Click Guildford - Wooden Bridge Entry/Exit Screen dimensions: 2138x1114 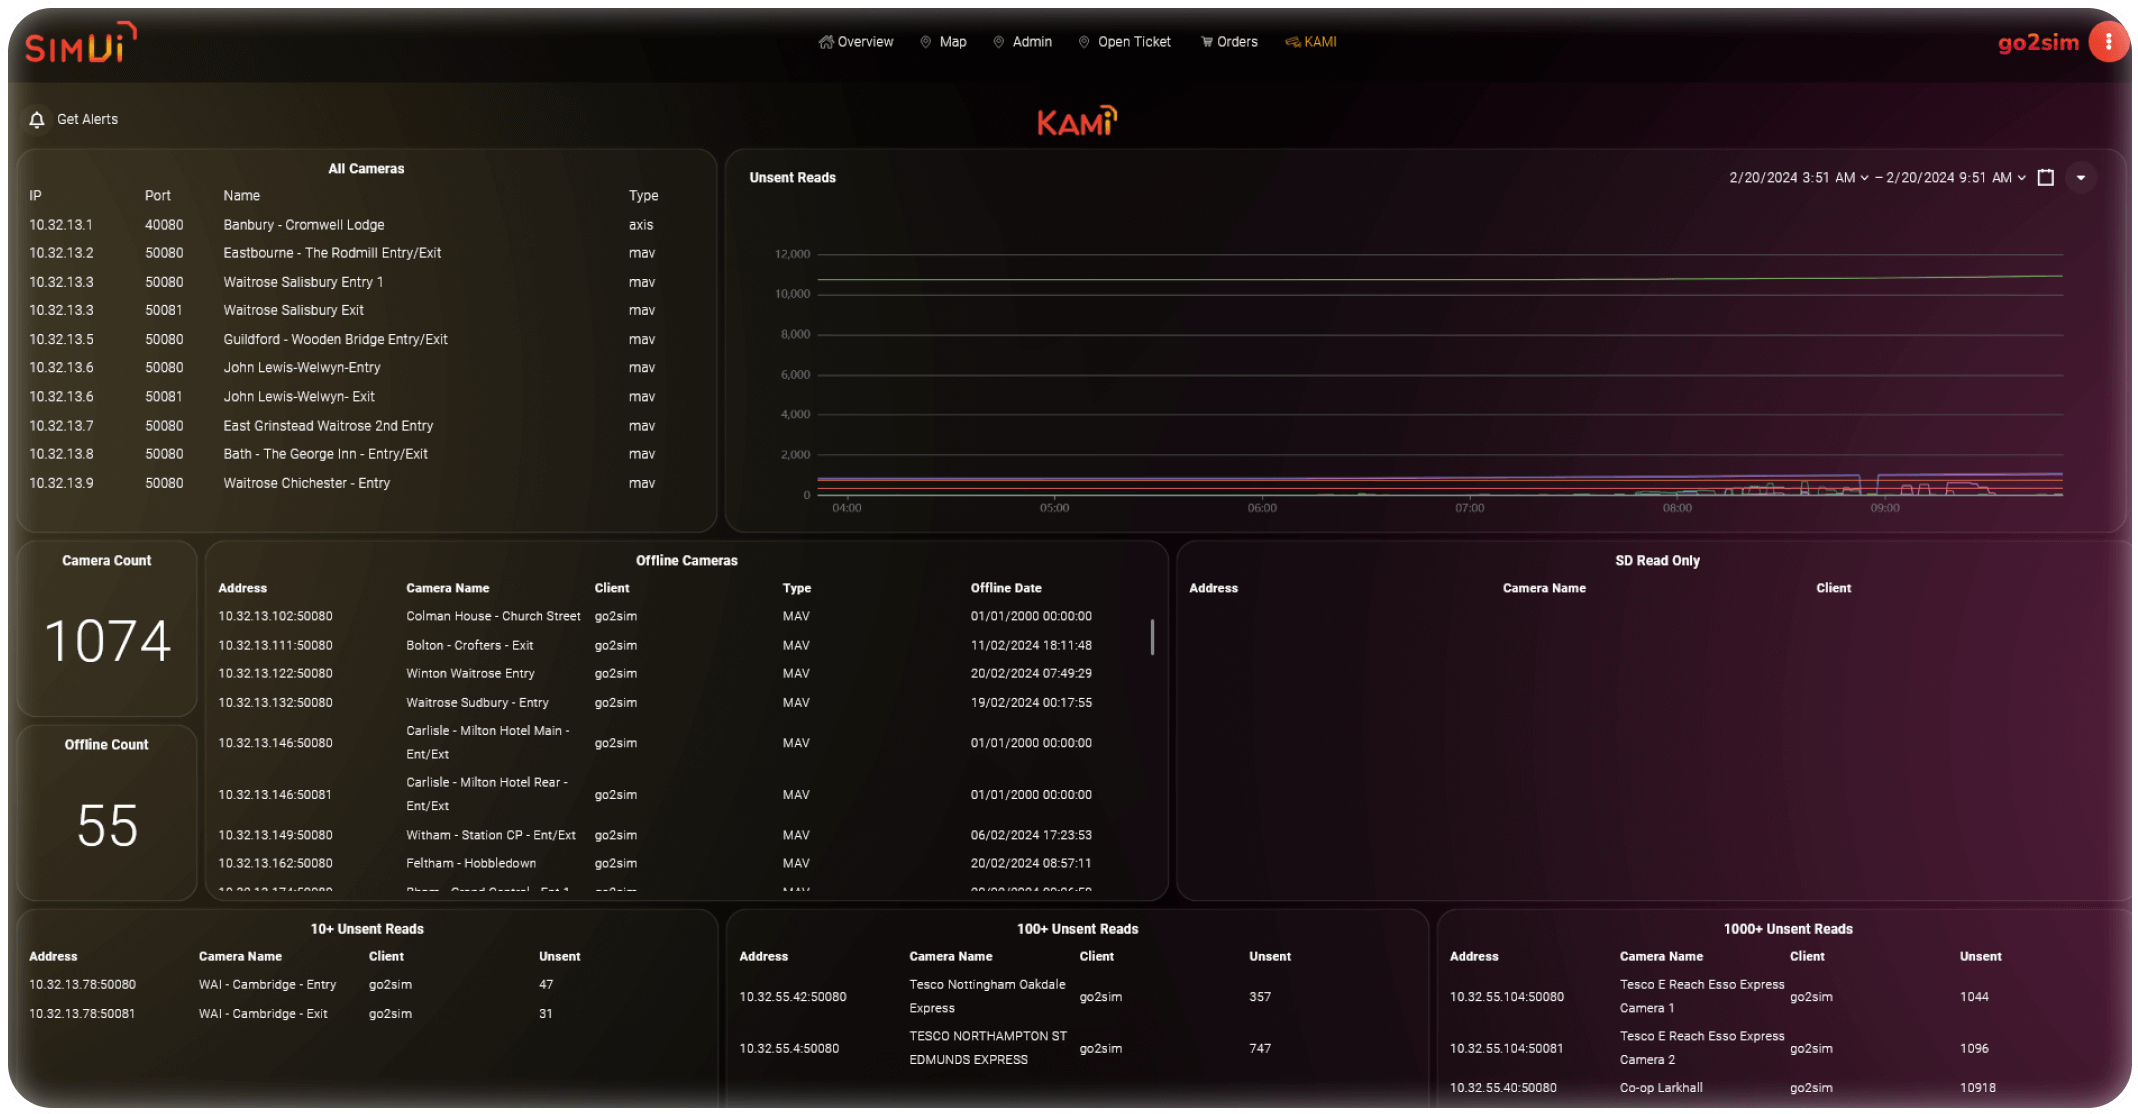[x=335, y=339]
